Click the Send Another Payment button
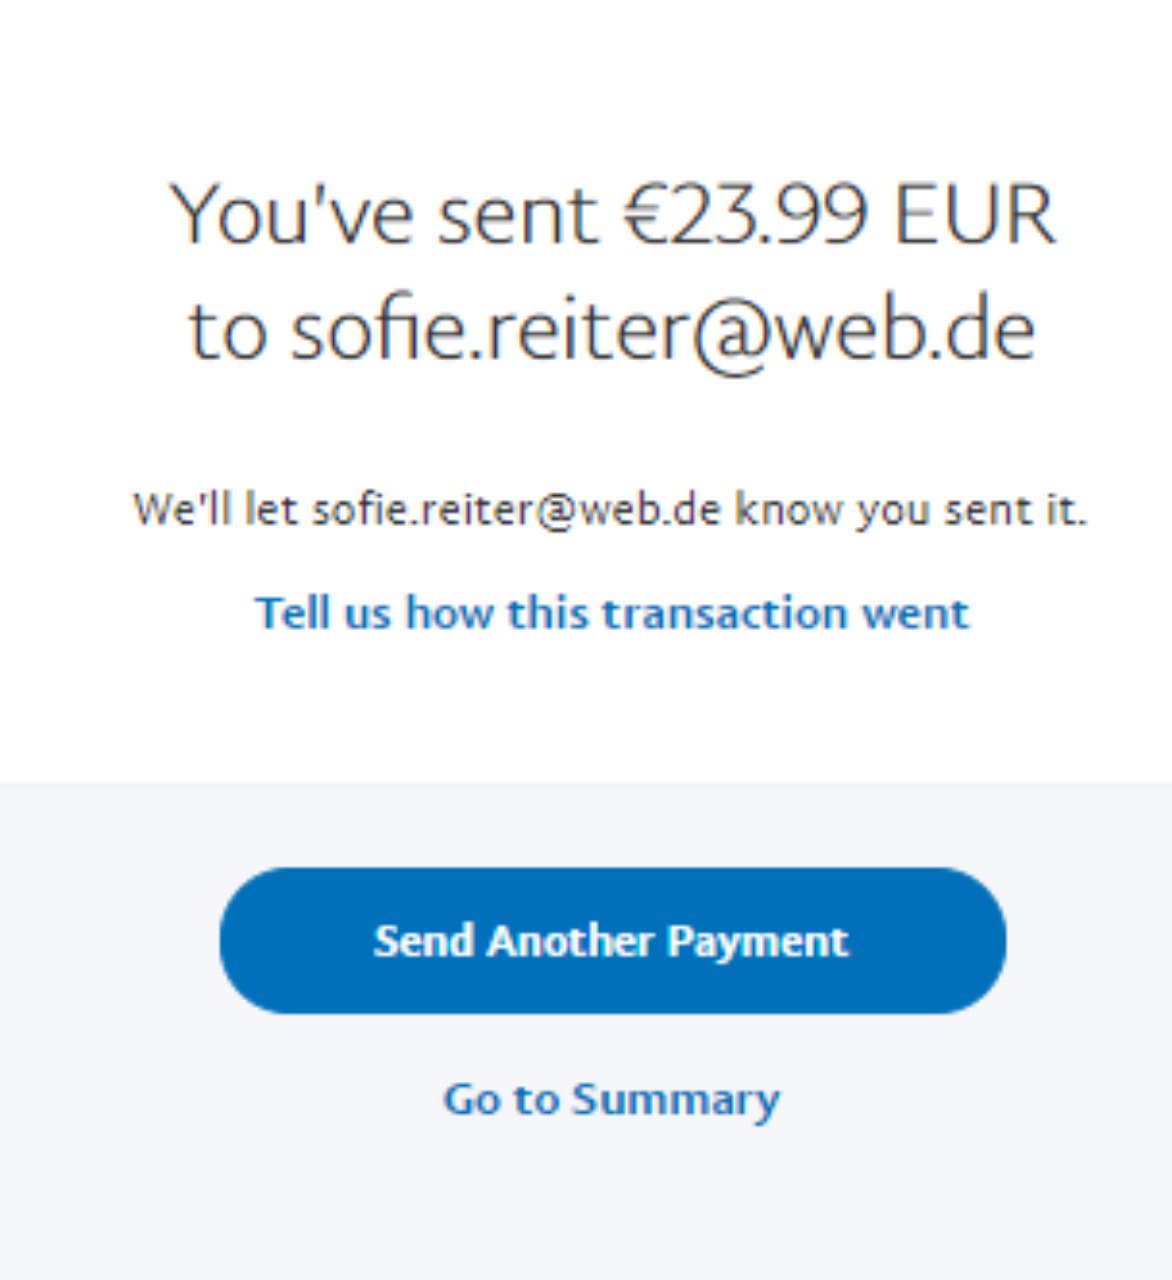The height and width of the screenshot is (1280, 1172). tap(612, 941)
